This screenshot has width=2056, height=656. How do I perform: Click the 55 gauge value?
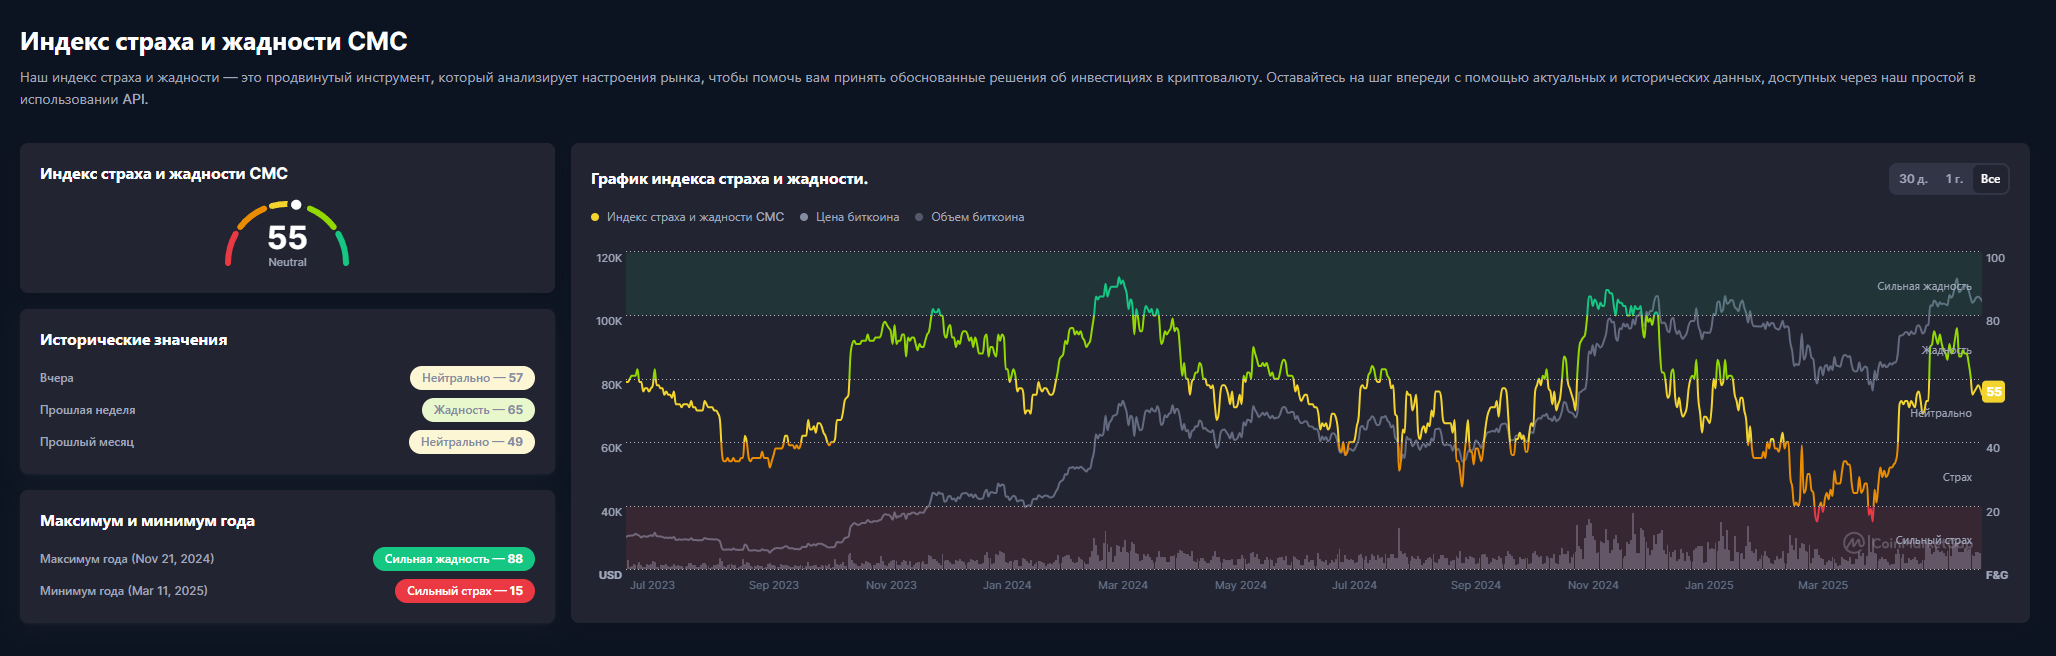pyautogui.click(x=287, y=238)
